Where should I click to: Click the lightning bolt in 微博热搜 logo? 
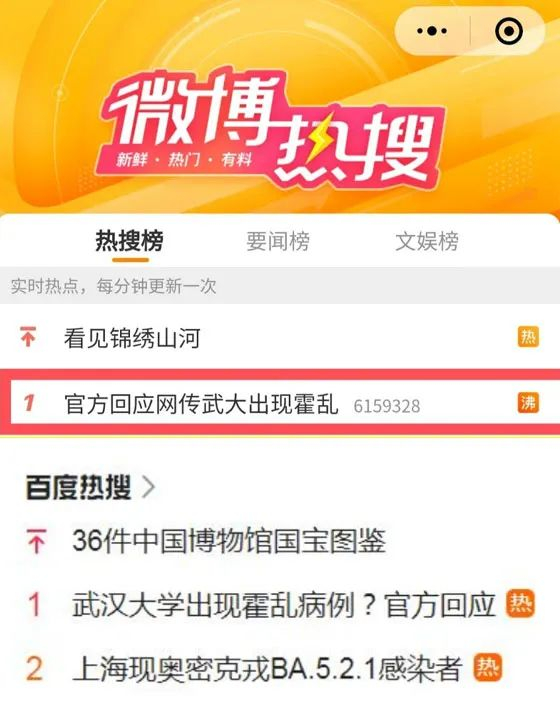[319, 137]
